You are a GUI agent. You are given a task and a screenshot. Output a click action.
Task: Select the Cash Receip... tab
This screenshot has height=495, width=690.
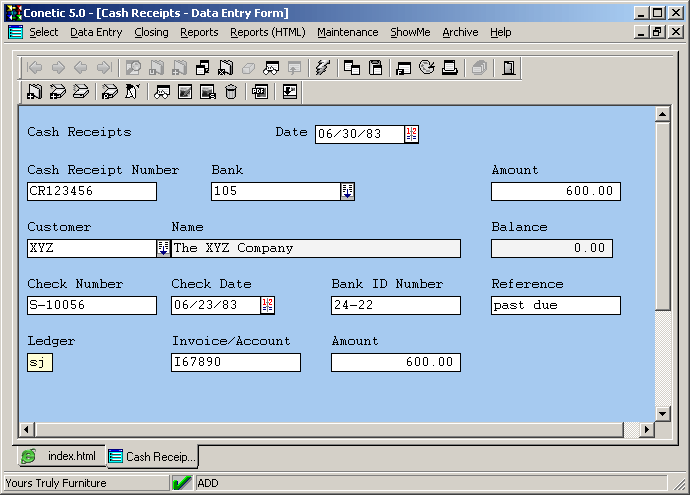tap(152, 456)
